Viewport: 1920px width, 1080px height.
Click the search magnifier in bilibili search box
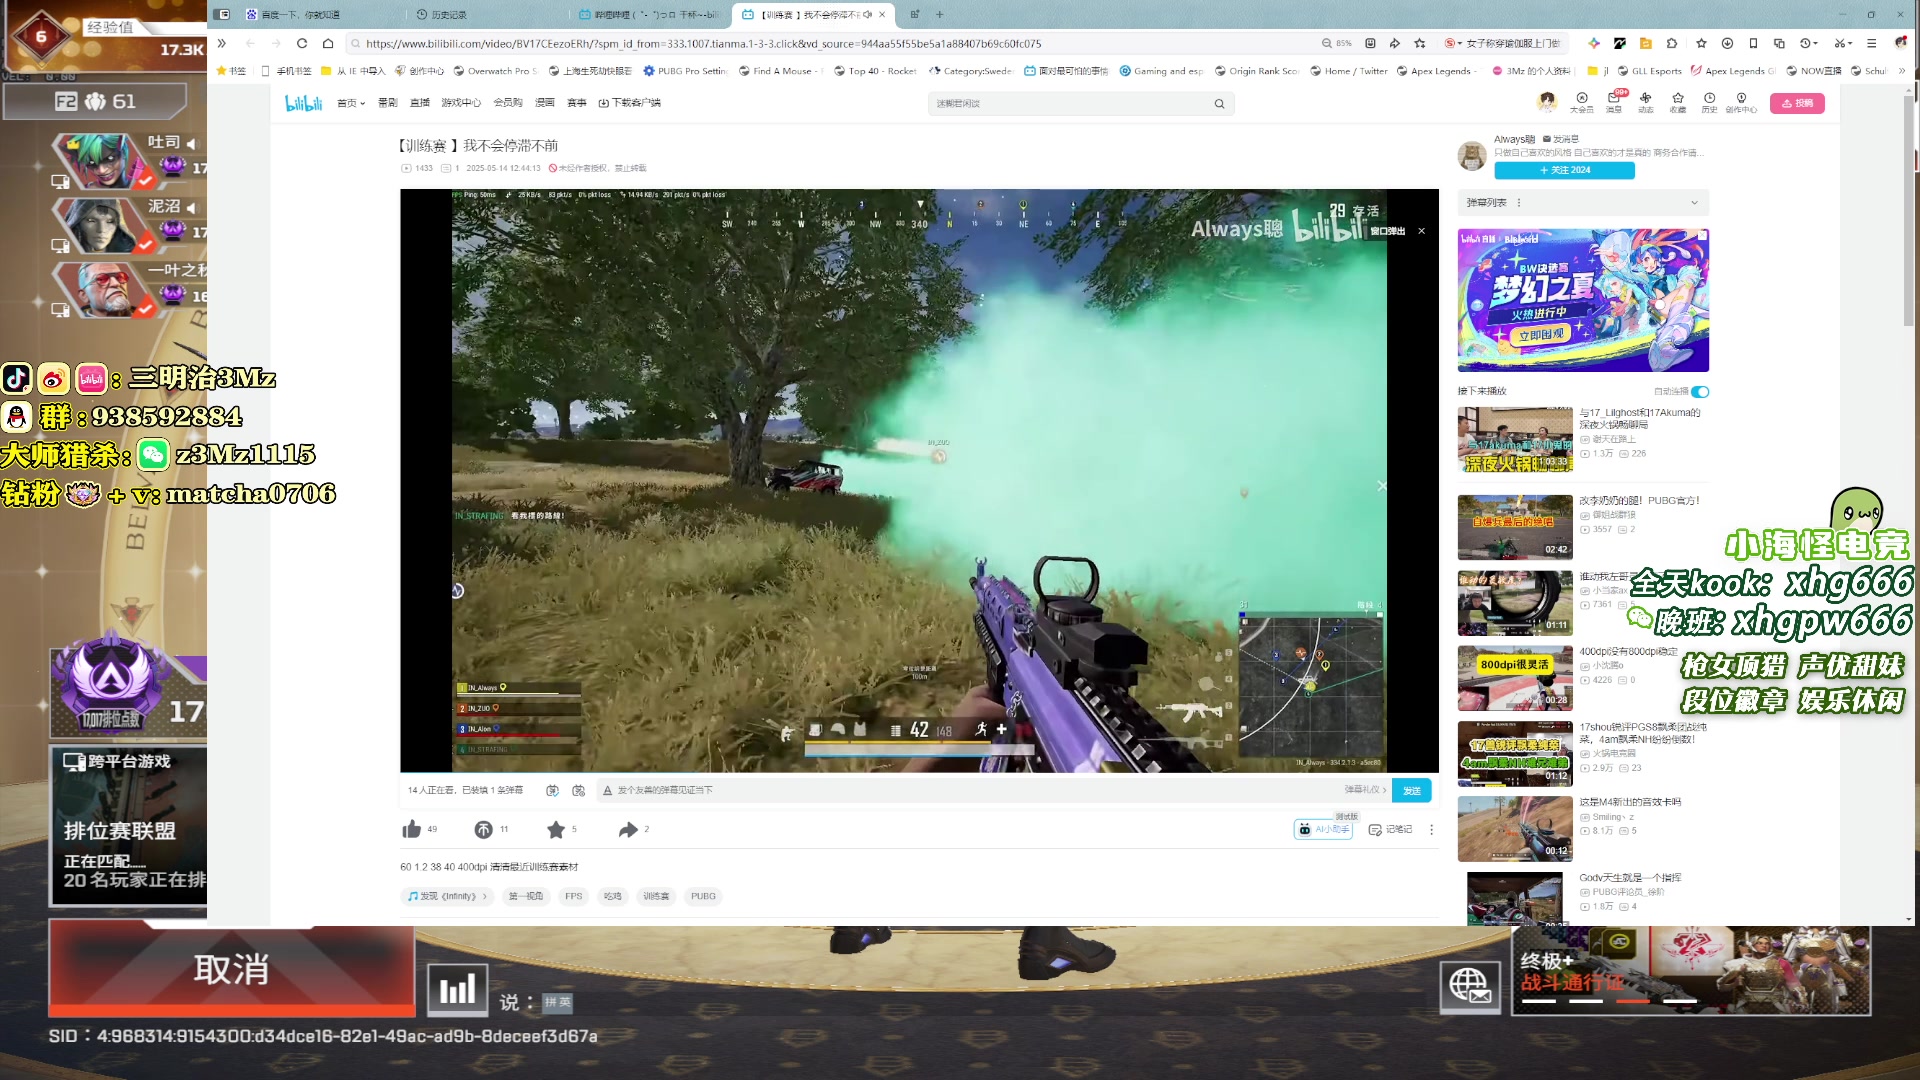coord(1219,103)
